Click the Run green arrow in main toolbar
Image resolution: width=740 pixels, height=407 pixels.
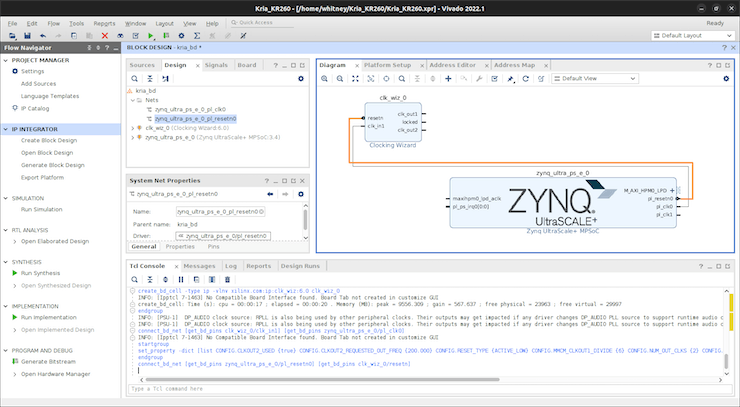pos(150,35)
